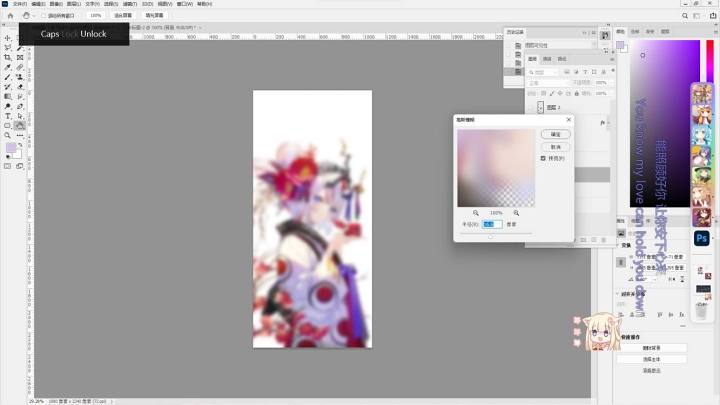The width and height of the screenshot is (720, 405).
Task: Open toolbox foreground color swatch
Action: 11,148
